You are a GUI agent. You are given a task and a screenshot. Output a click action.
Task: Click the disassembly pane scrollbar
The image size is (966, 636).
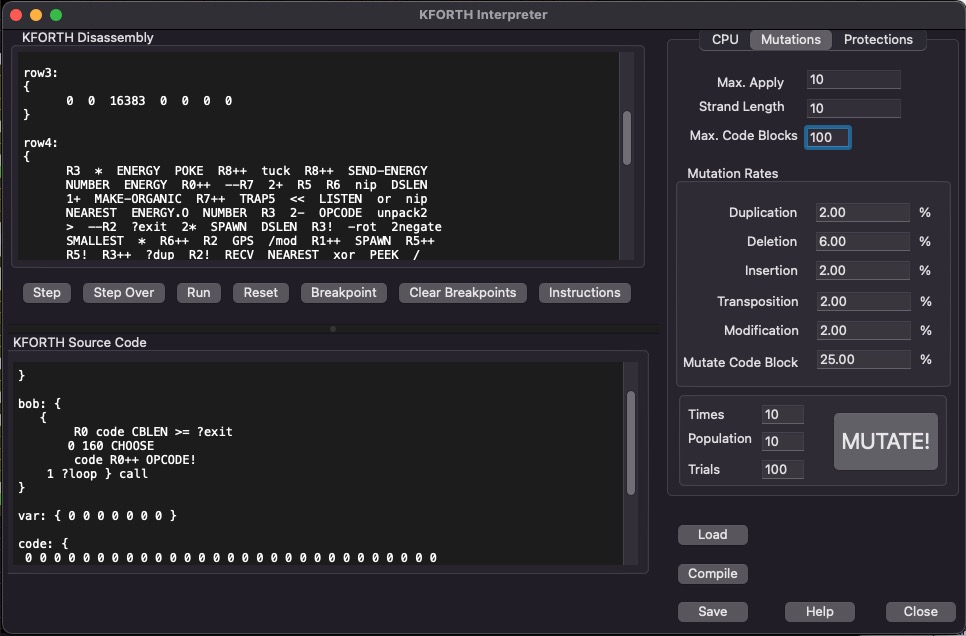(x=627, y=138)
